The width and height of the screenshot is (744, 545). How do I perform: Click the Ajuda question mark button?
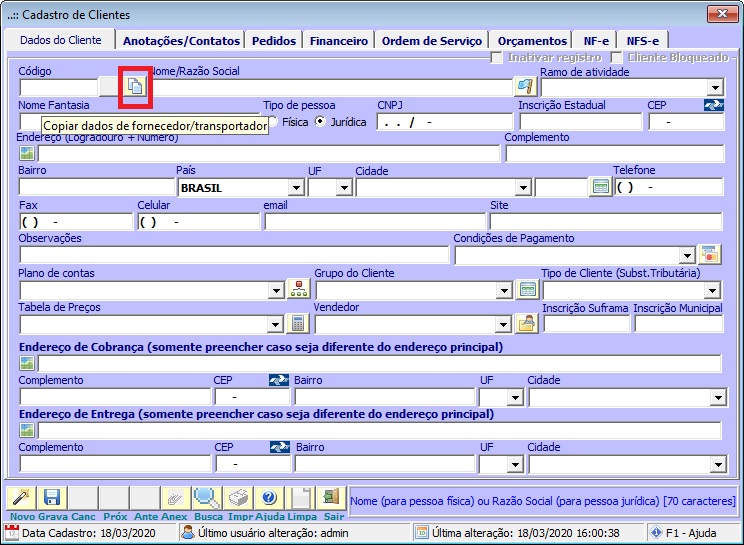coord(269,498)
